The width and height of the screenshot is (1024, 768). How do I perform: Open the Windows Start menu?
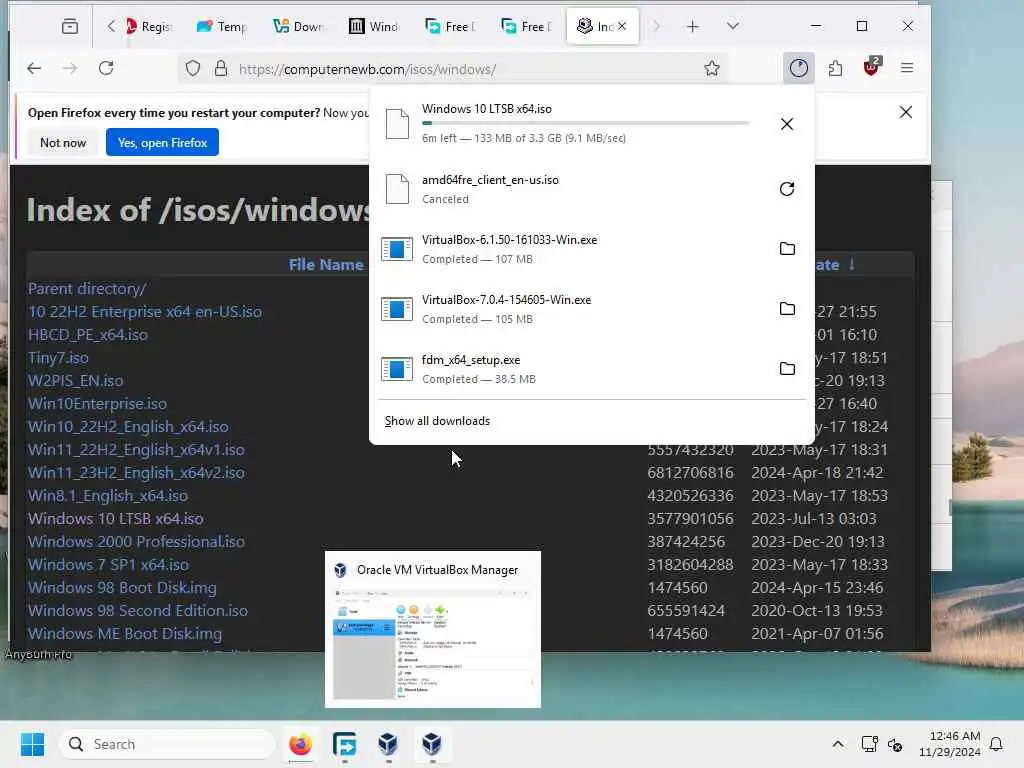pyautogui.click(x=32, y=744)
